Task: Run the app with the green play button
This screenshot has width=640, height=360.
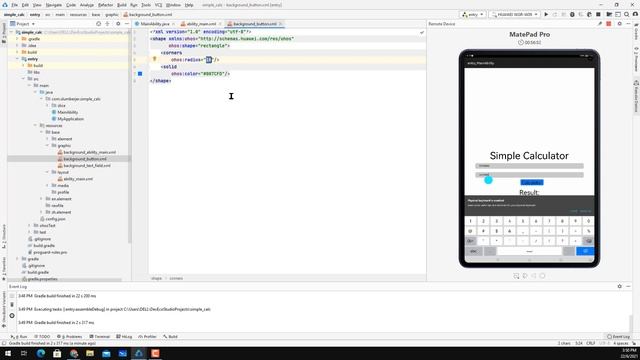Action: click(546, 14)
